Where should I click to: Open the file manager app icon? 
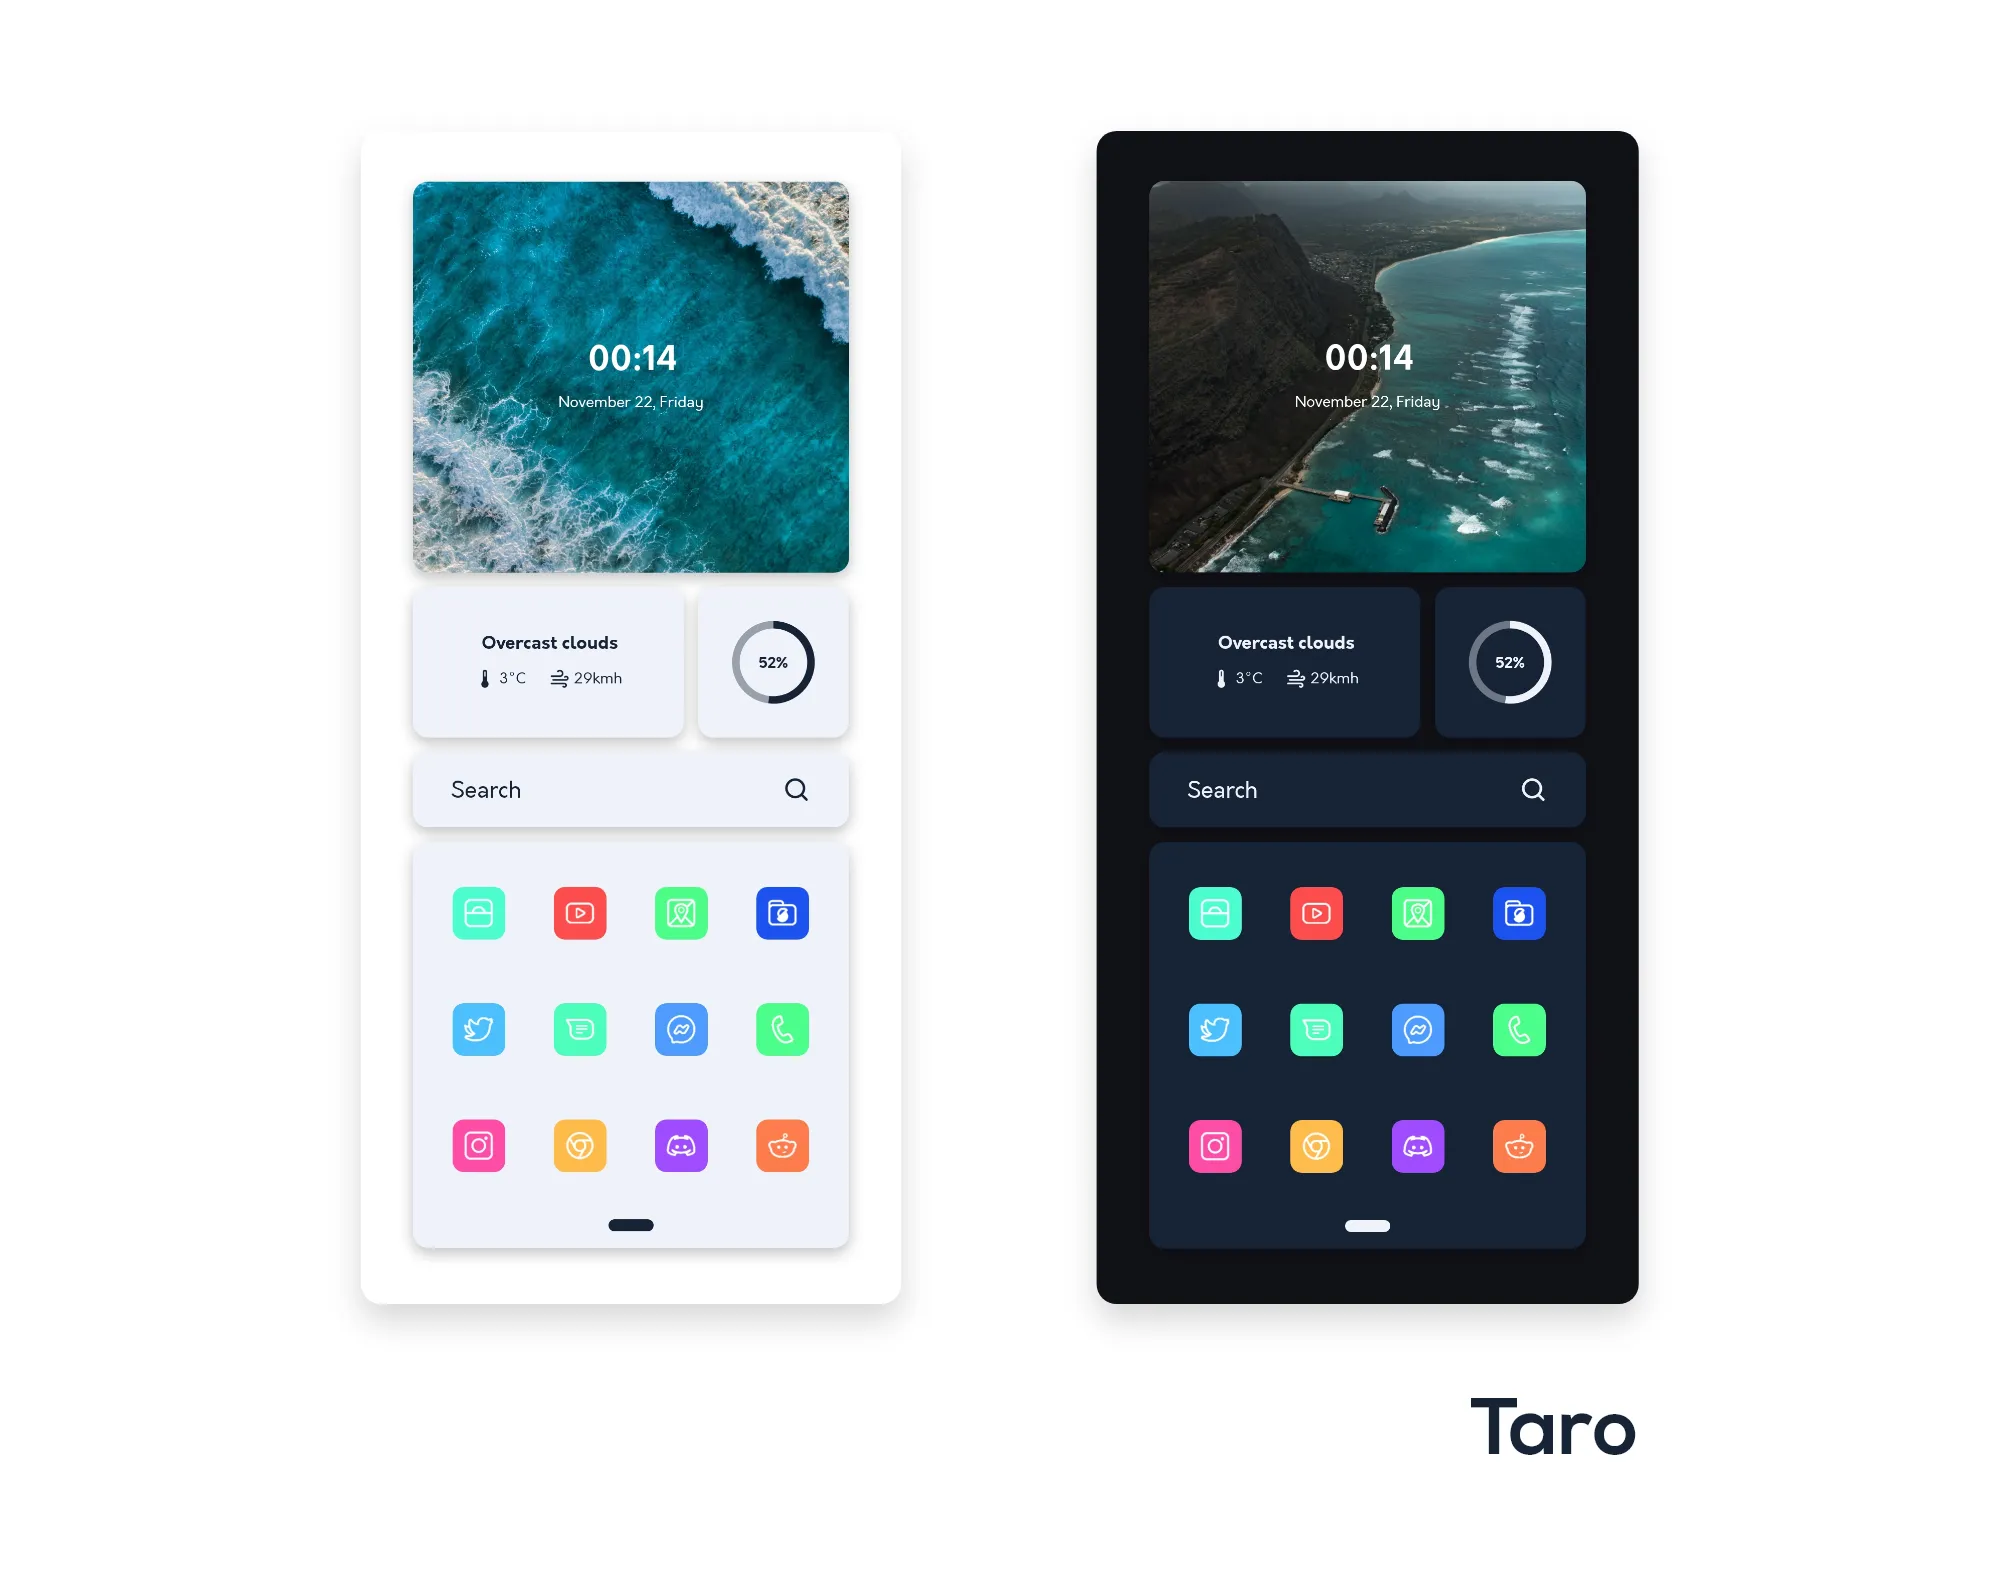[x=784, y=912]
